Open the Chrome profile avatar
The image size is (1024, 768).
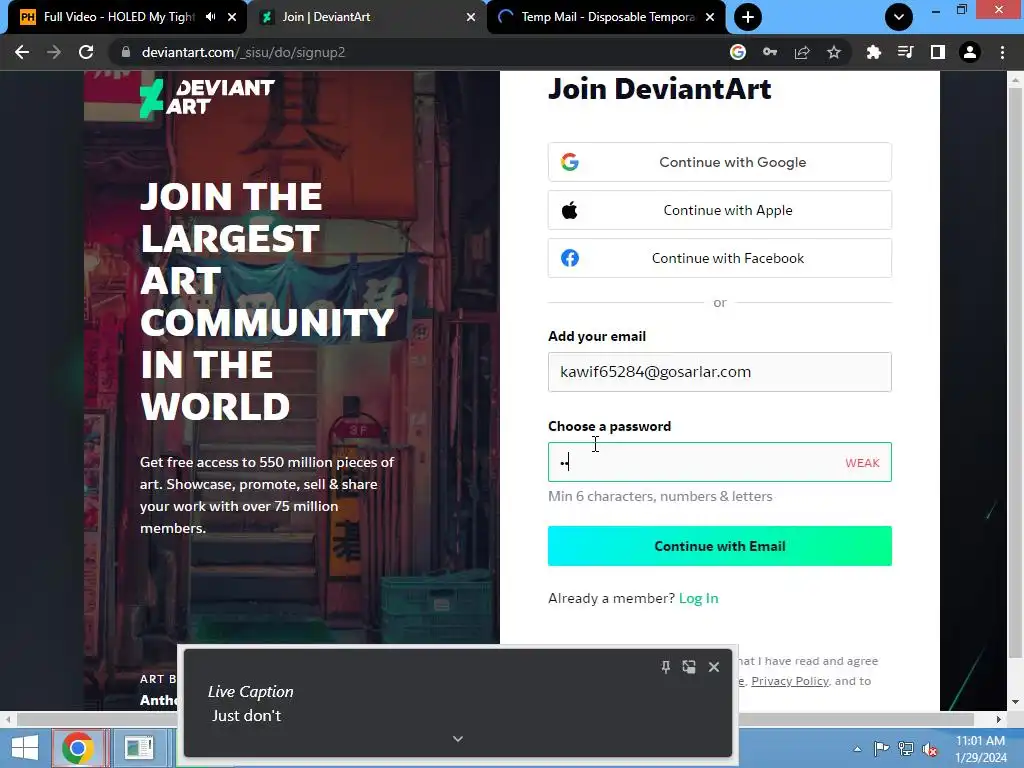(x=970, y=52)
